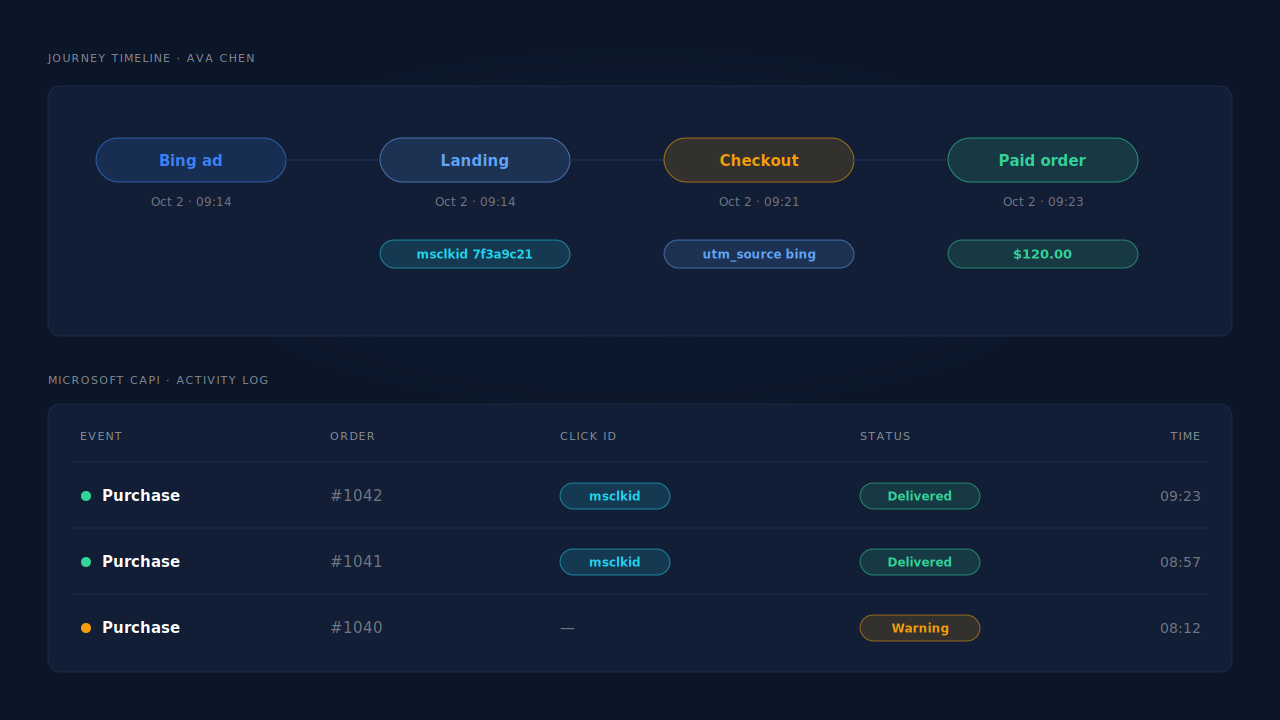Image resolution: width=1280 pixels, height=720 pixels.
Task: Select the Paid order journey step
Action: tap(1043, 160)
